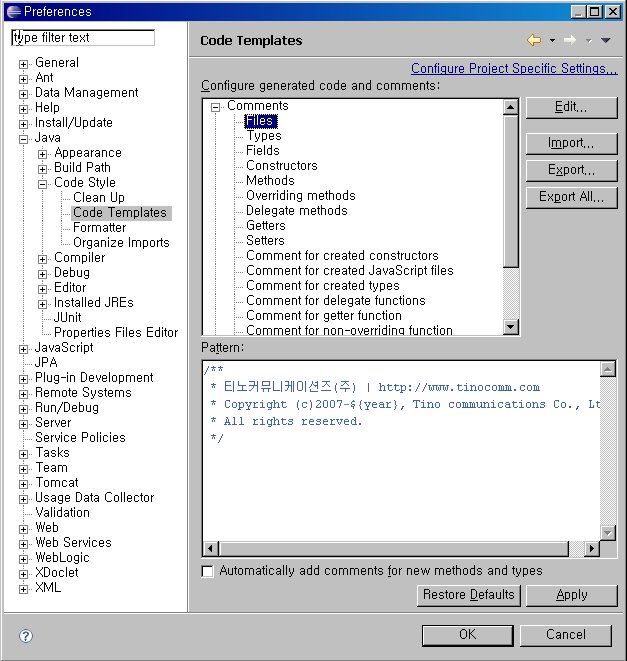The height and width of the screenshot is (661, 627).
Task: Select the Fields comment template
Action: pos(263,150)
